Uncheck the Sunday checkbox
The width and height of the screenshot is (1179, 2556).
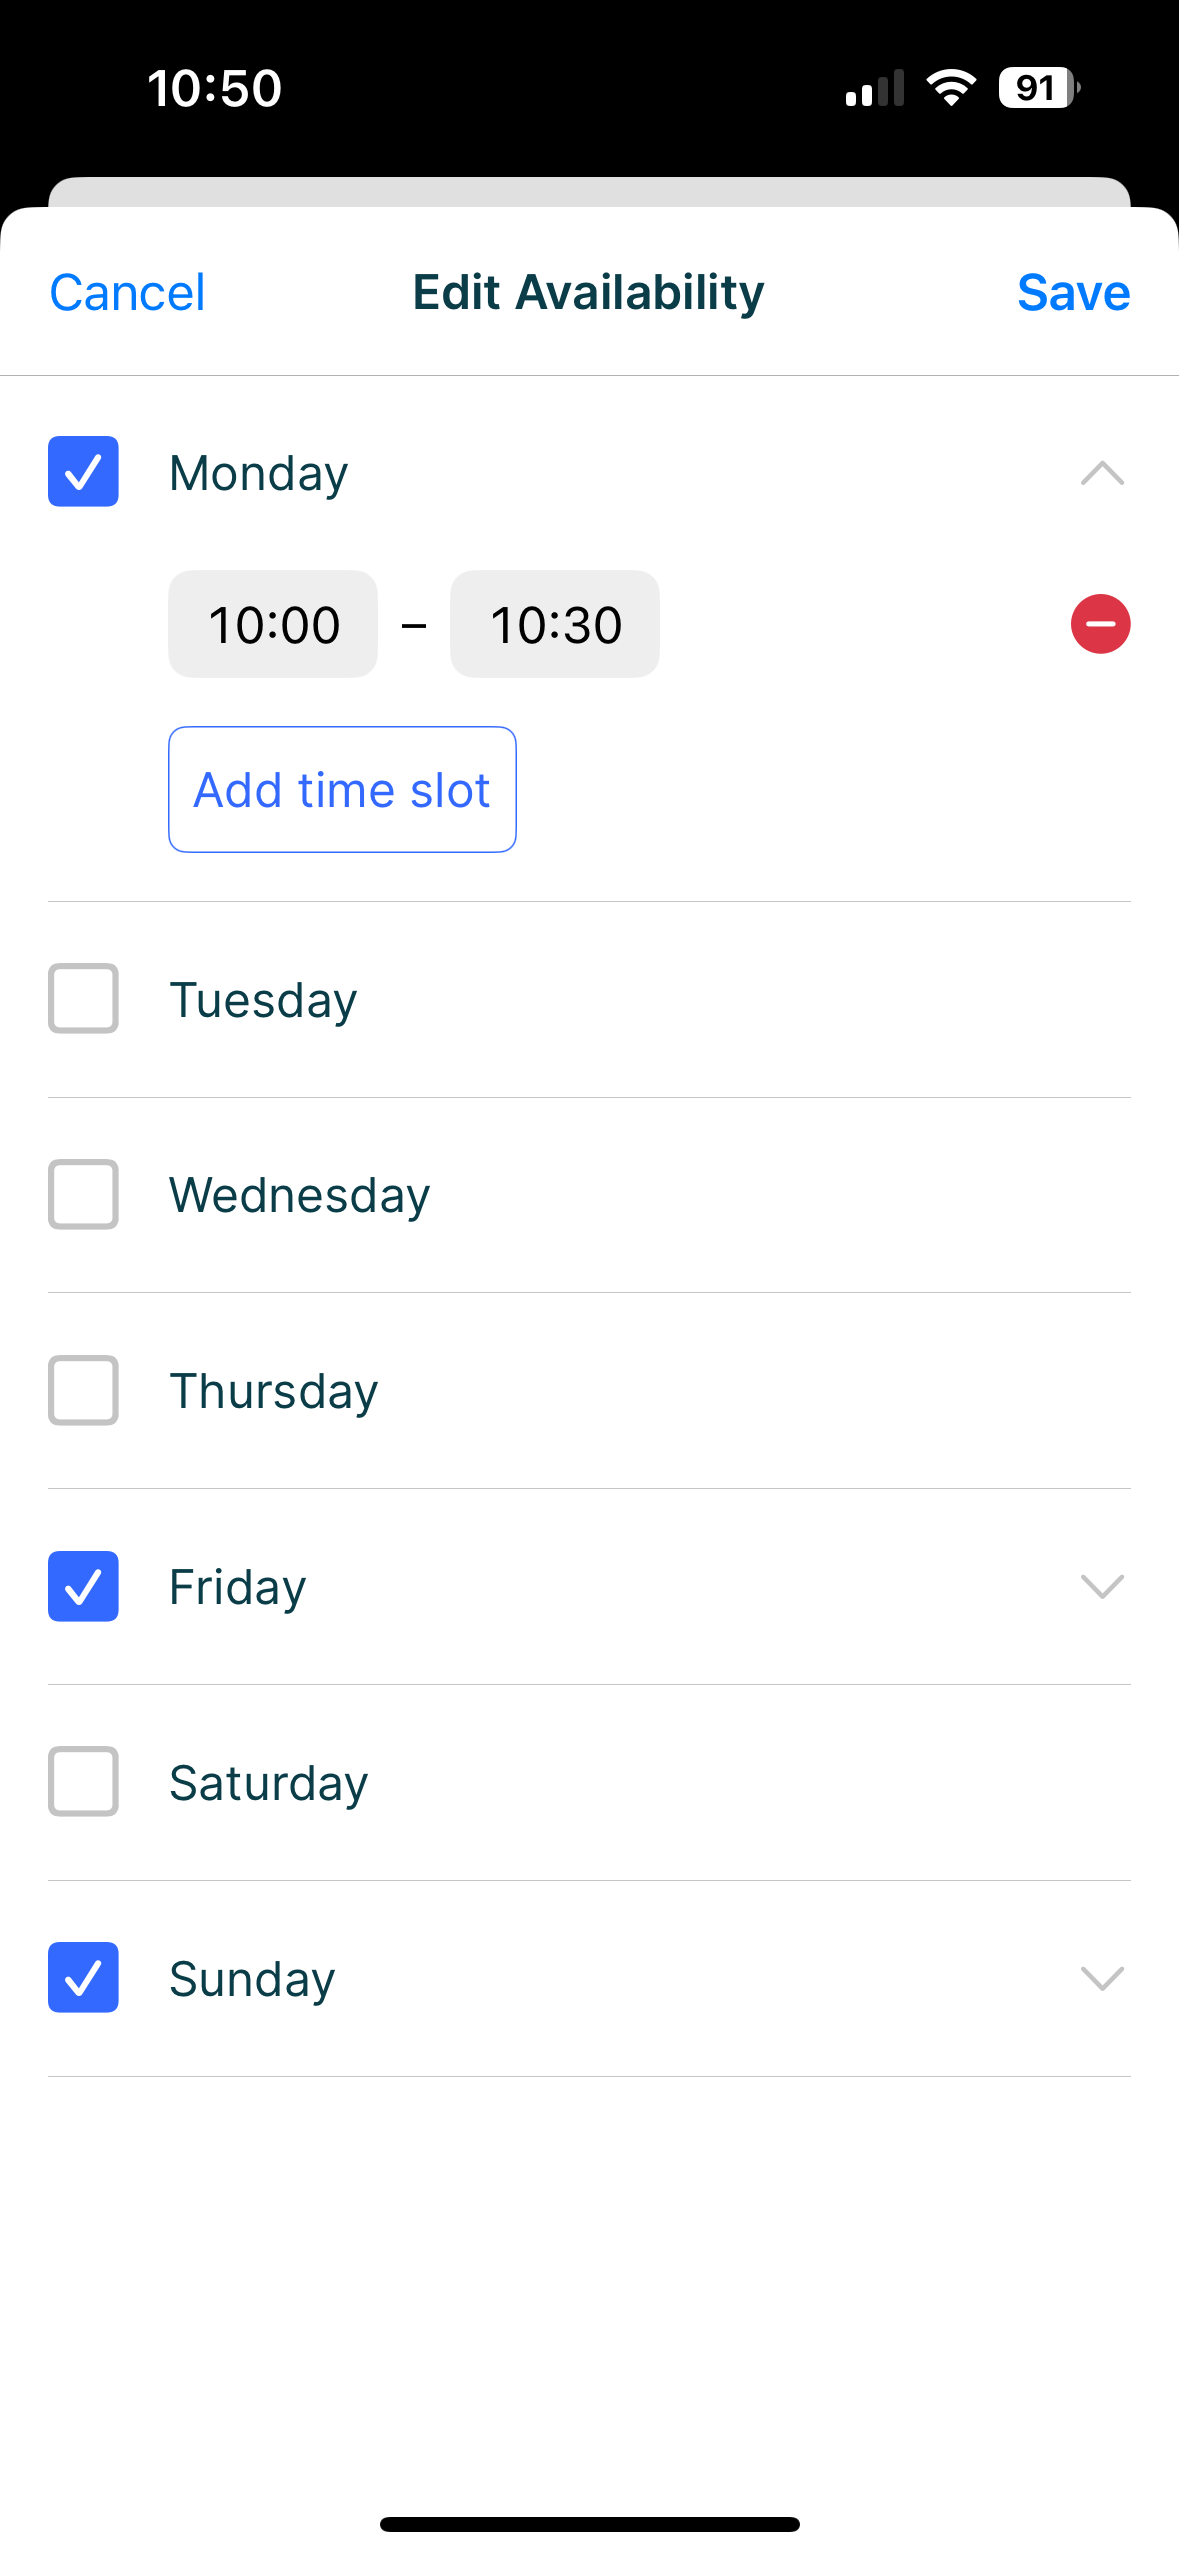point(83,1977)
